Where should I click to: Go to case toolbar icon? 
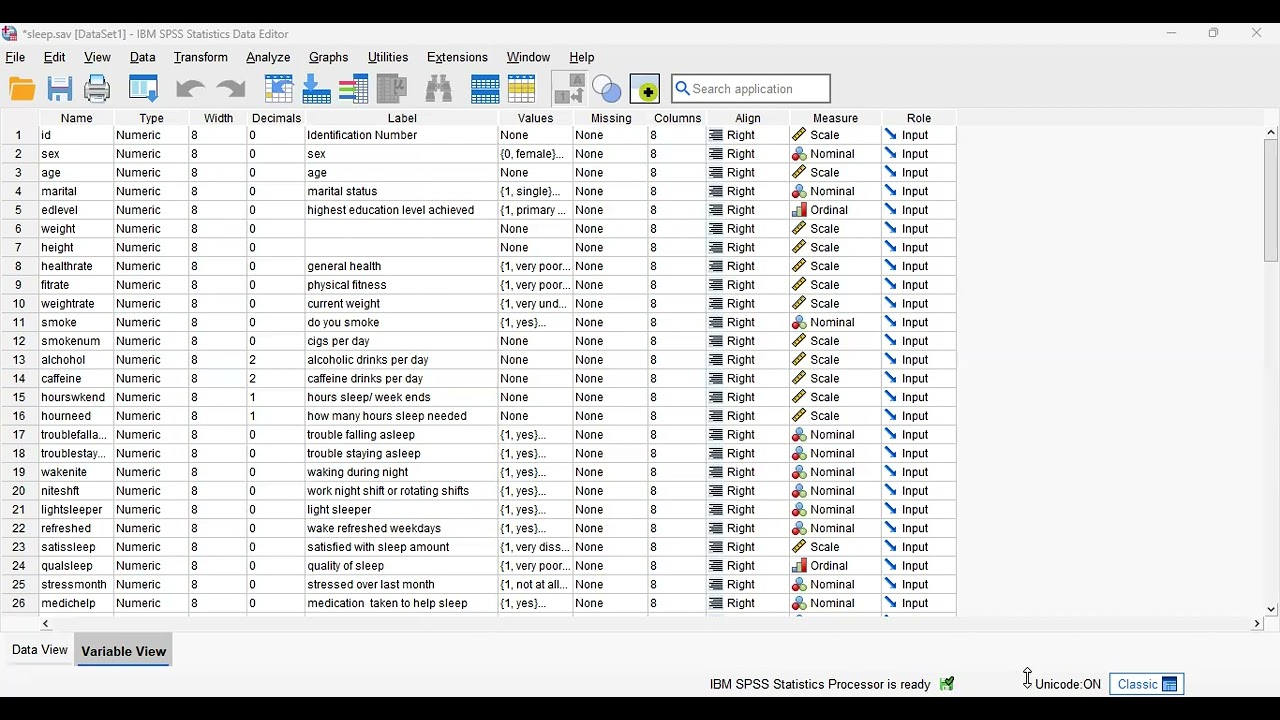pos(279,89)
